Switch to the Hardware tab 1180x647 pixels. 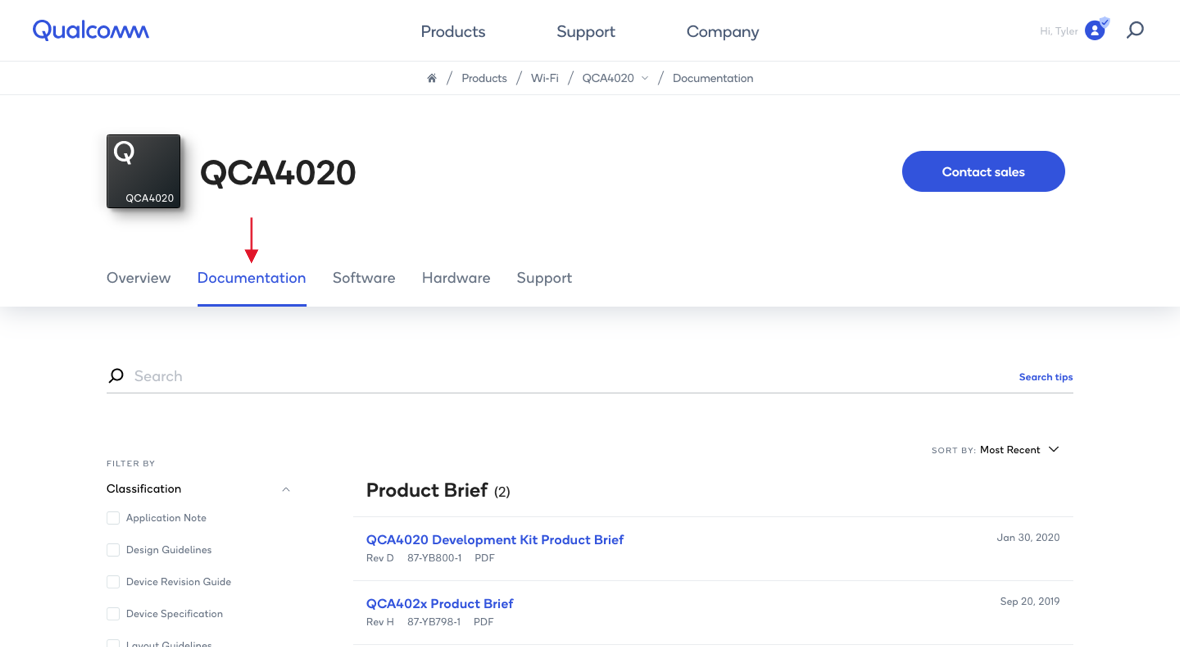pos(455,277)
